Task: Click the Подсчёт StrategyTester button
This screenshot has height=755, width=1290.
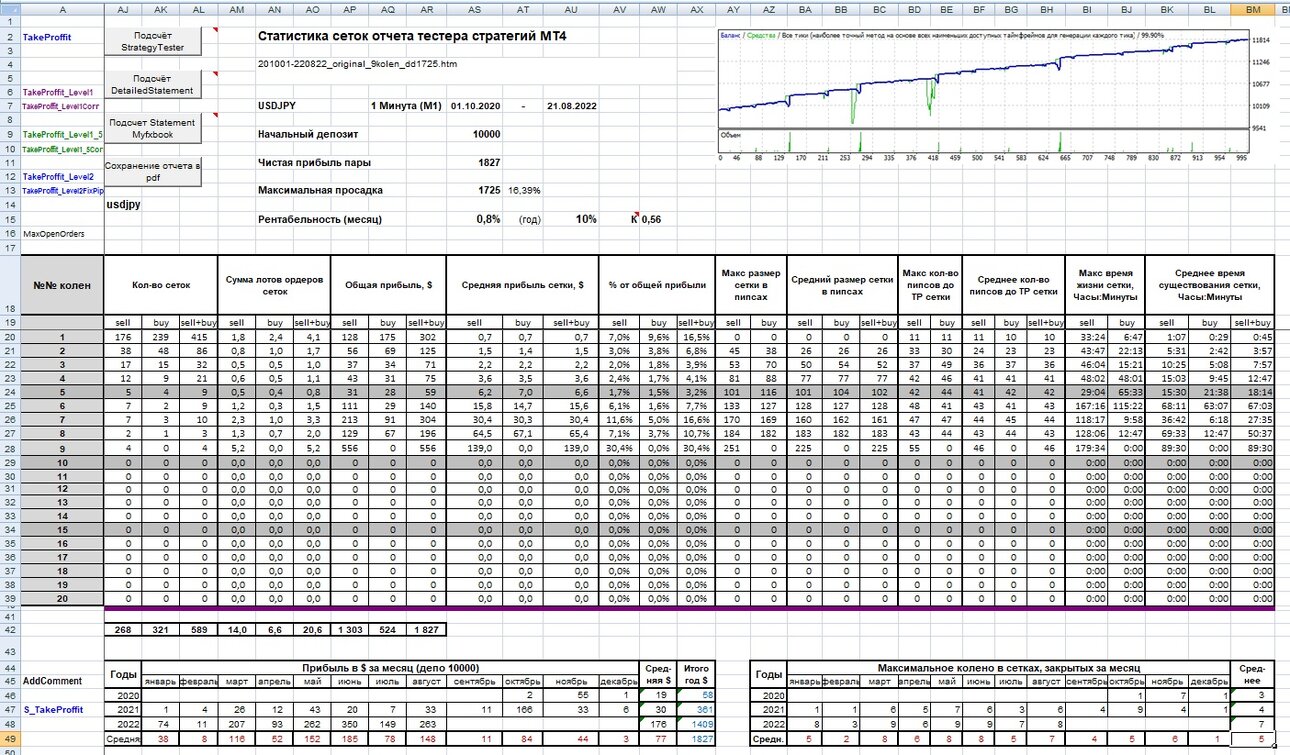Action: click(152, 42)
